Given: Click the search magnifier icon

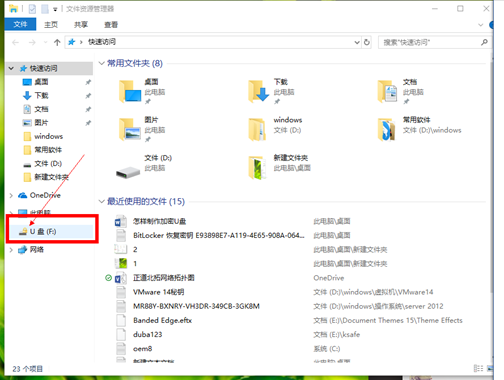Looking at the screenshot, I should [x=484, y=42].
